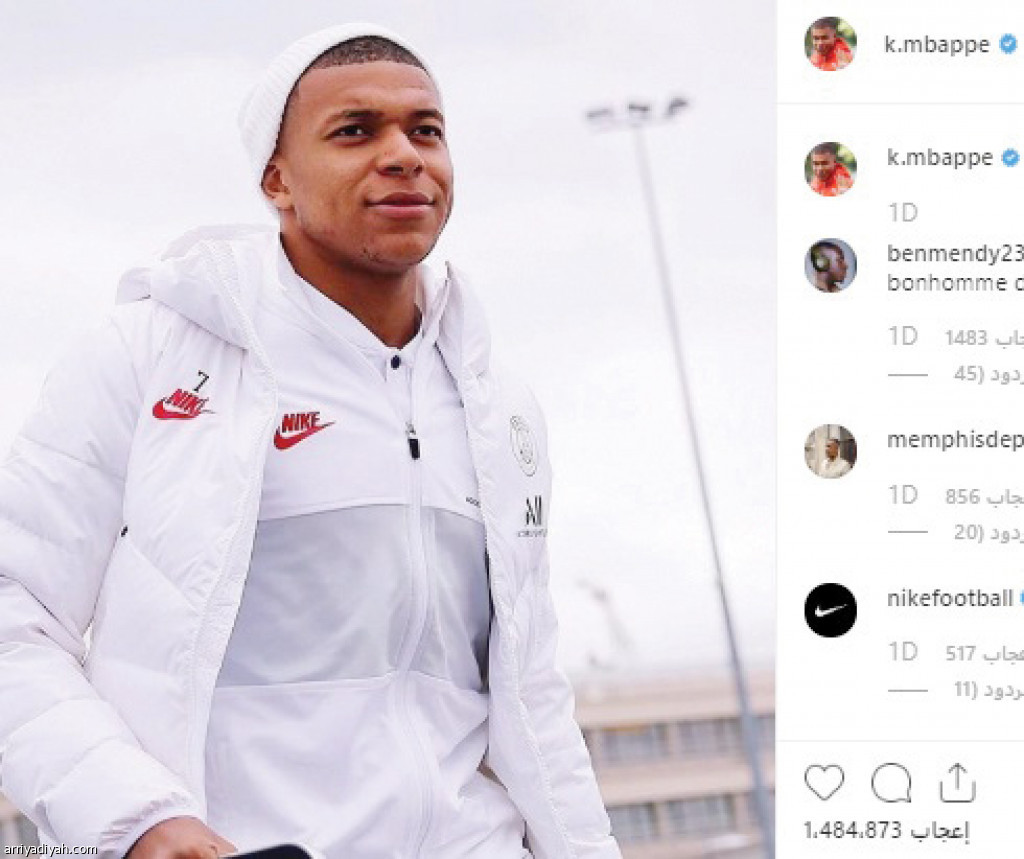Click the 856 likes count on memphisdepay's comment
1024x859 pixels.
[984, 496]
